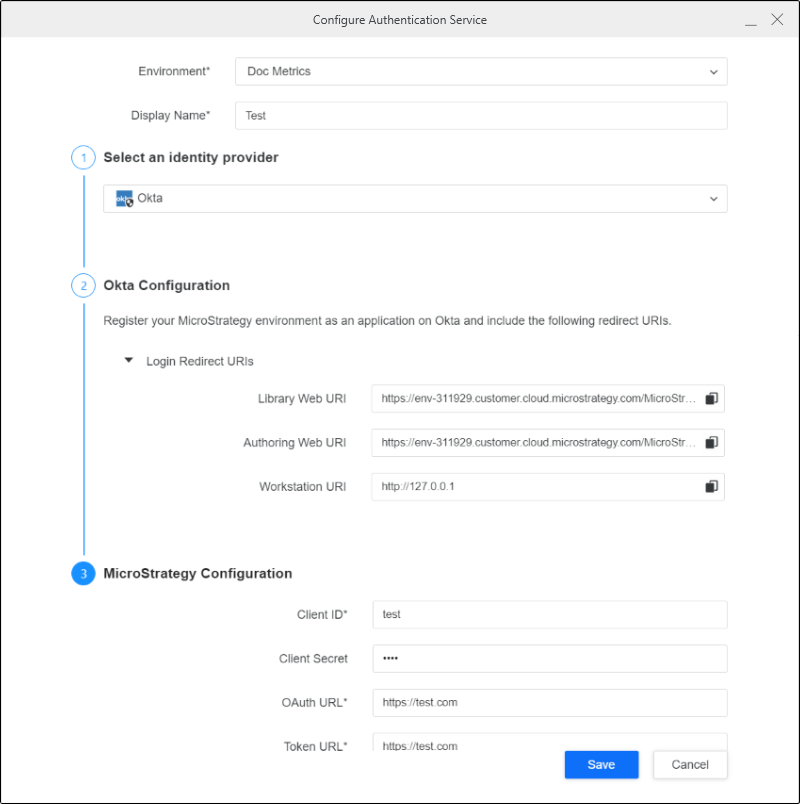Copy the Workstation URI
Screen dimensions: 800x804
(x=711, y=487)
